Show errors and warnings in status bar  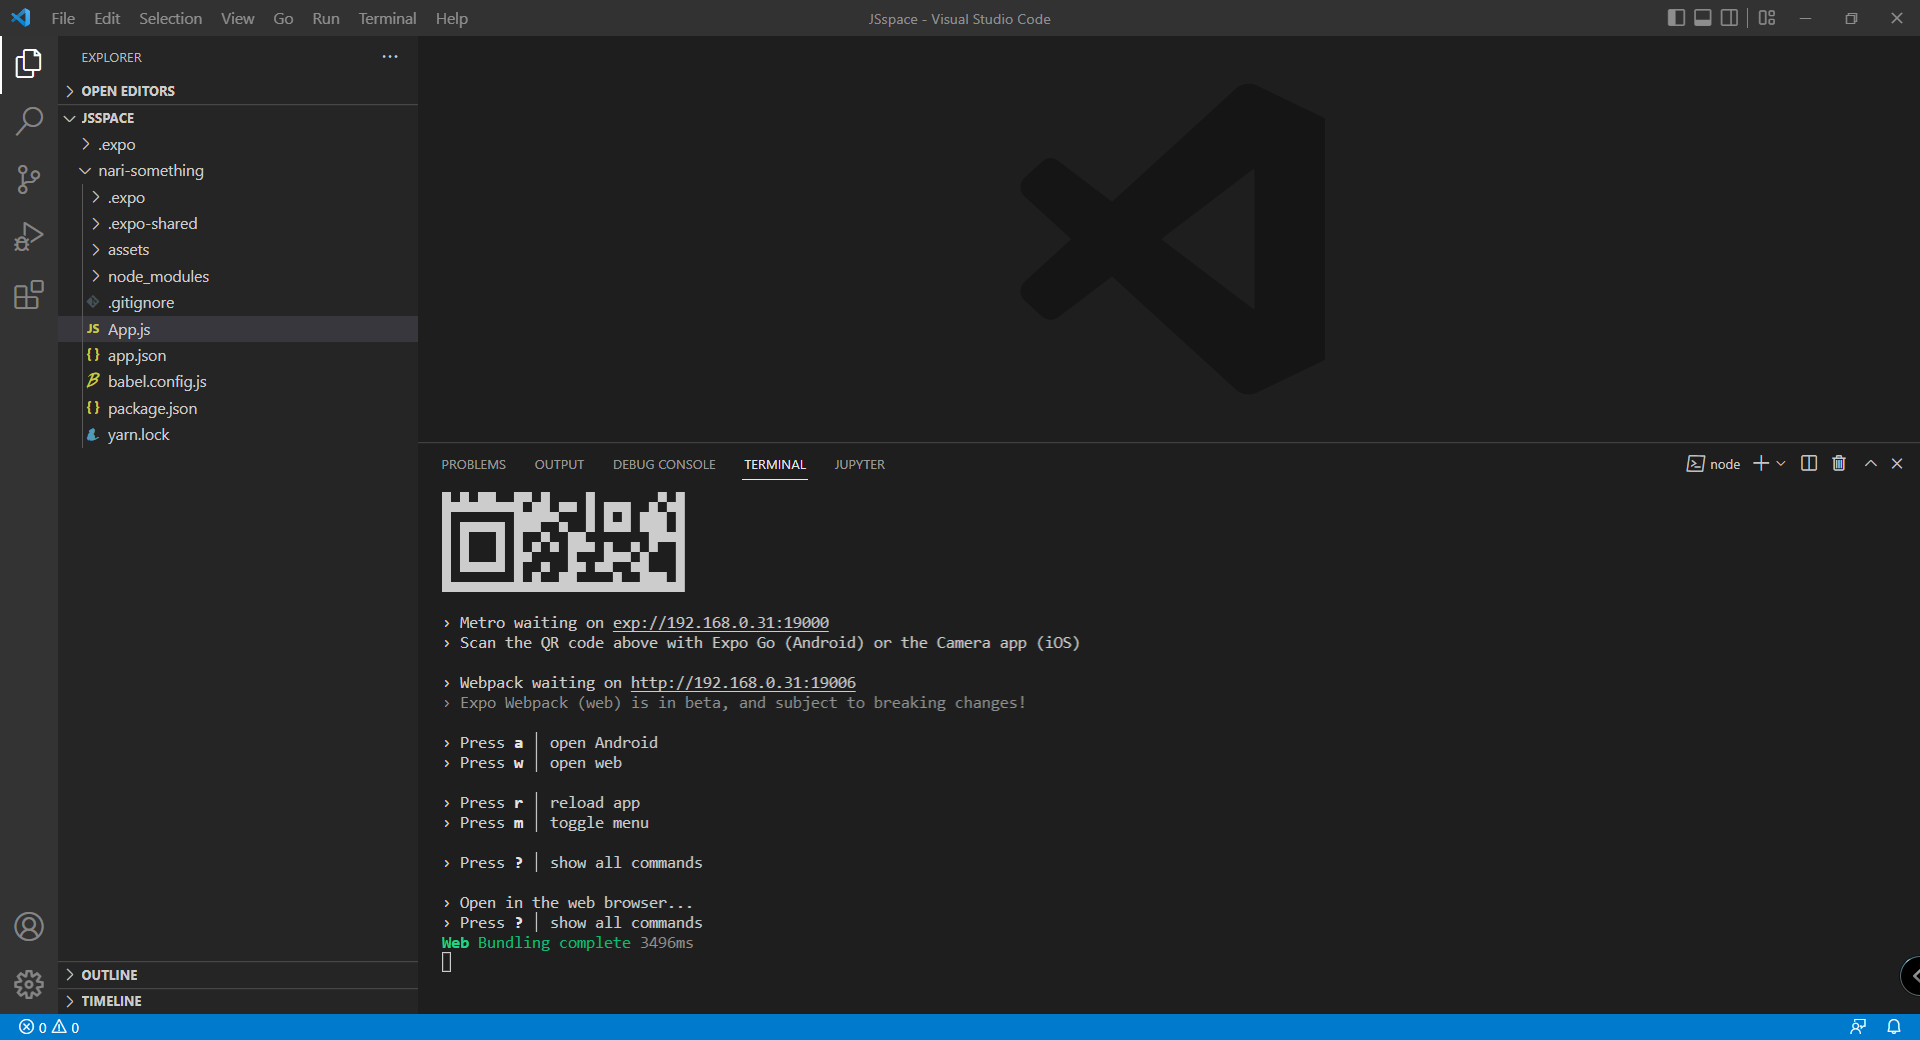(49, 1027)
